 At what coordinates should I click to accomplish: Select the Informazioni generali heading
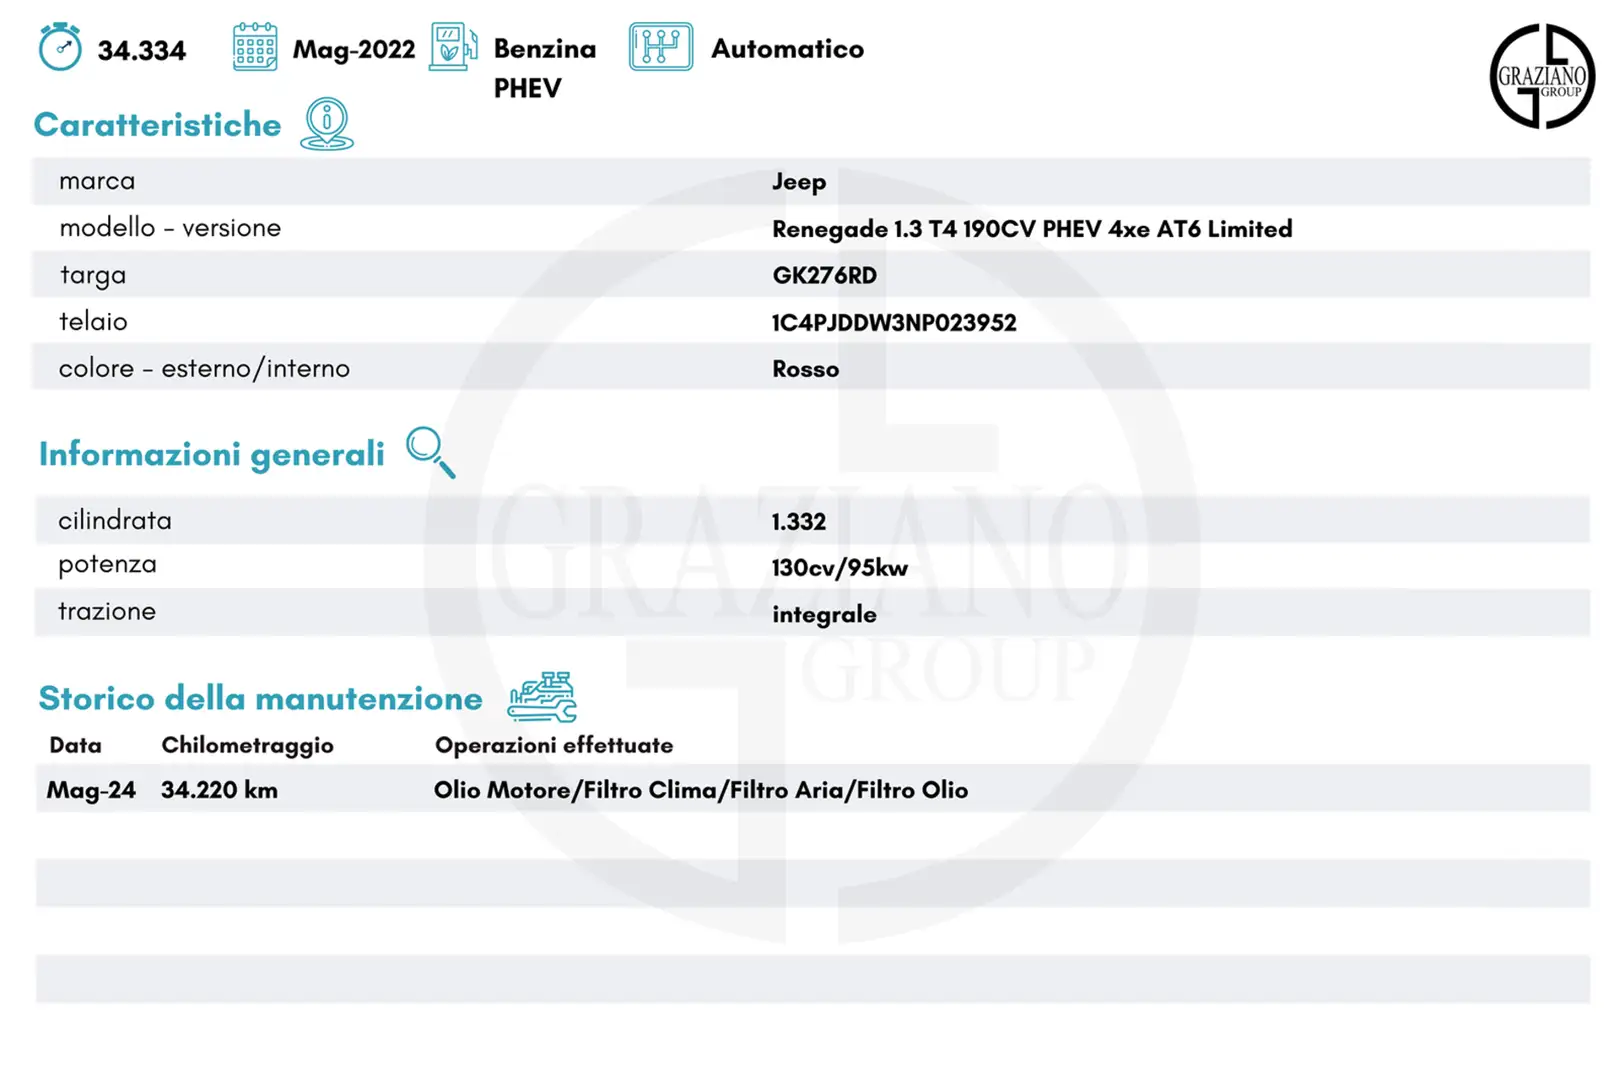click(211, 454)
